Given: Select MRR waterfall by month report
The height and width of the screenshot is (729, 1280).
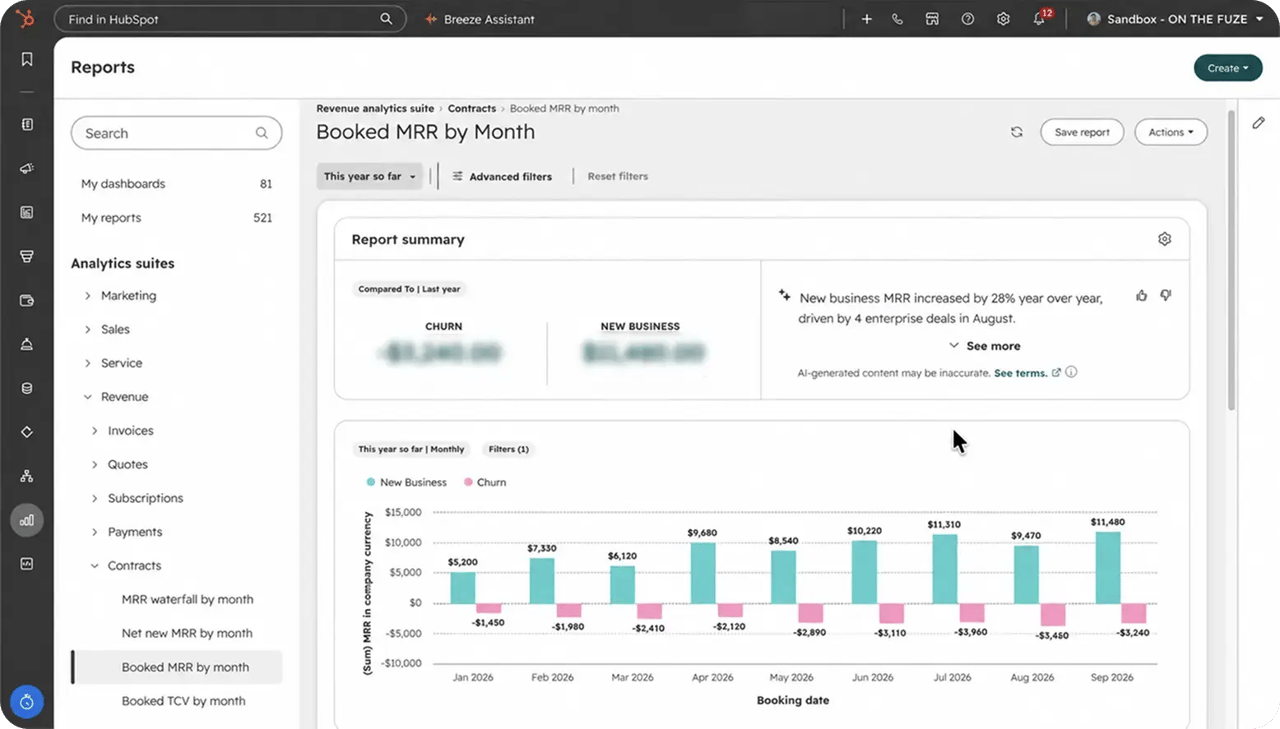Looking at the screenshot, I should (187, 600).
